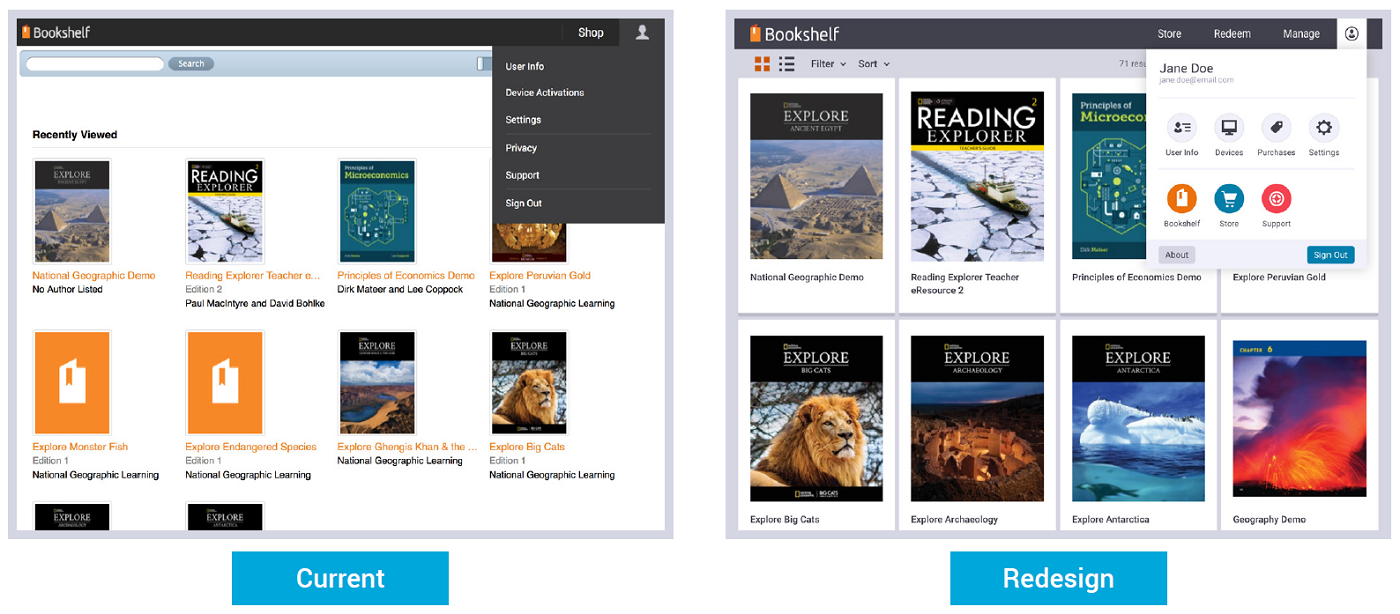Click the search input field in Current
1400x614 pixels.
pos(95,64)
